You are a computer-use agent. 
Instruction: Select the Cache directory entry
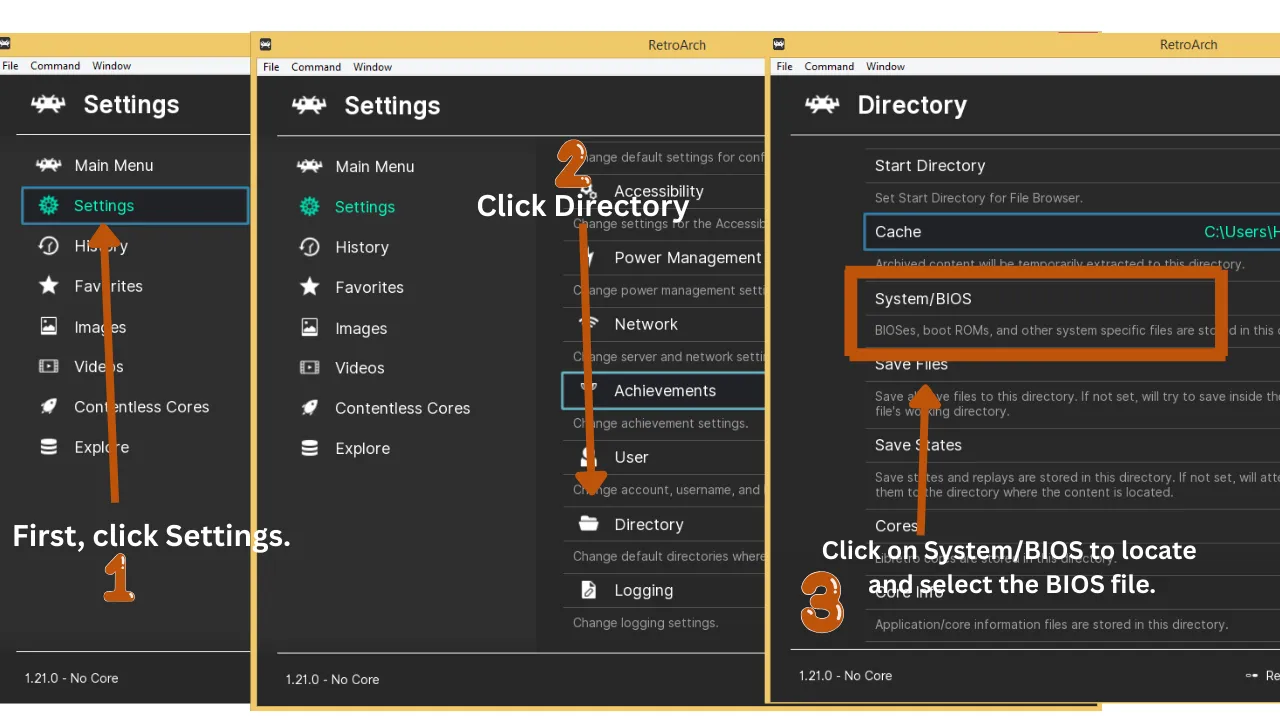1072,232
